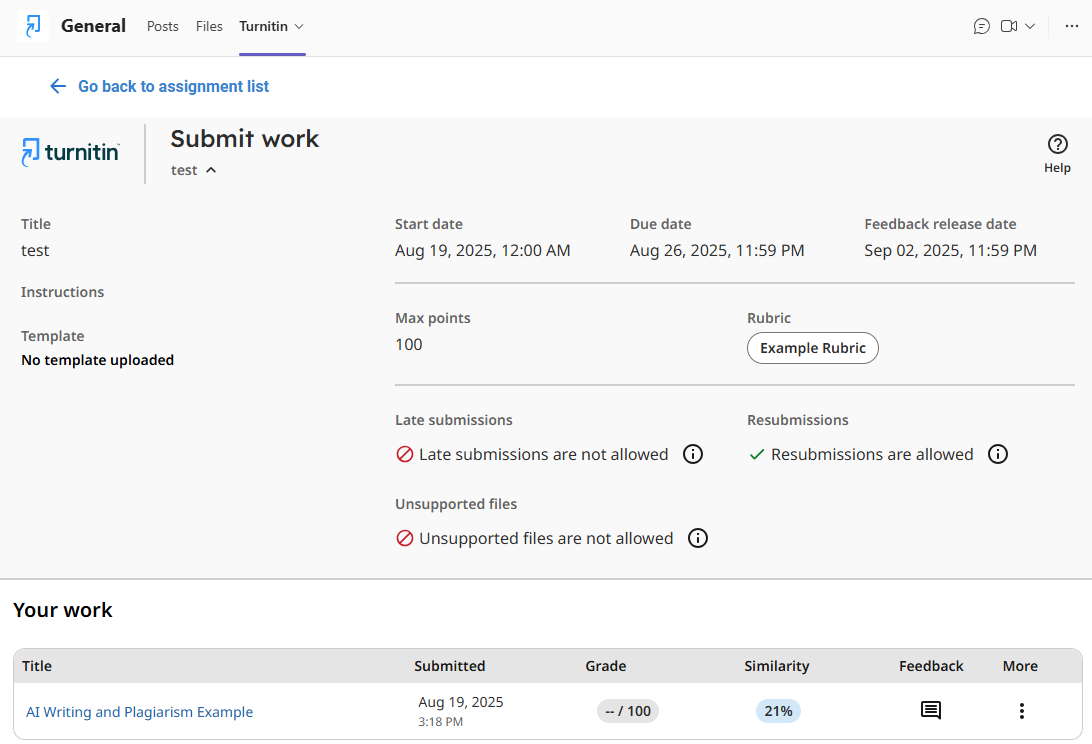The width and height of the screenshot is (1092, 744).
Task: Click the Instructions label
Action: point(63,292)
